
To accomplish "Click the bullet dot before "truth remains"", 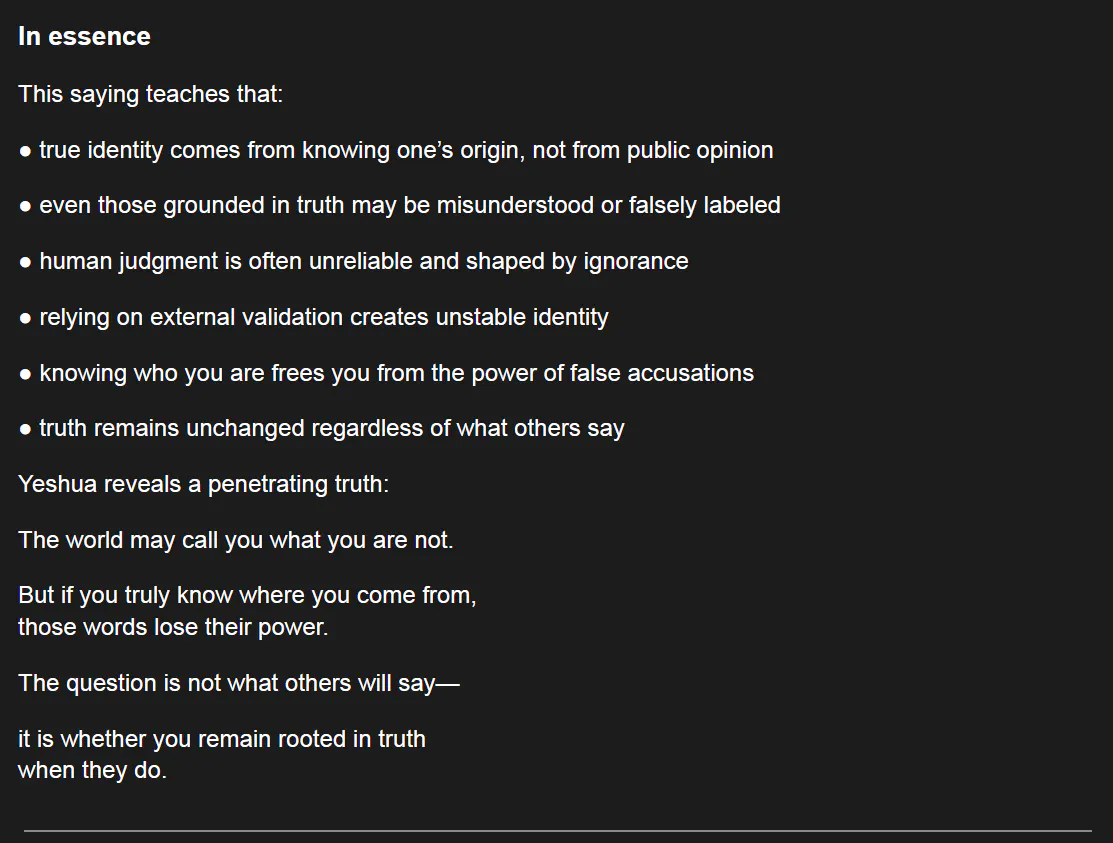I will point(25,430).
